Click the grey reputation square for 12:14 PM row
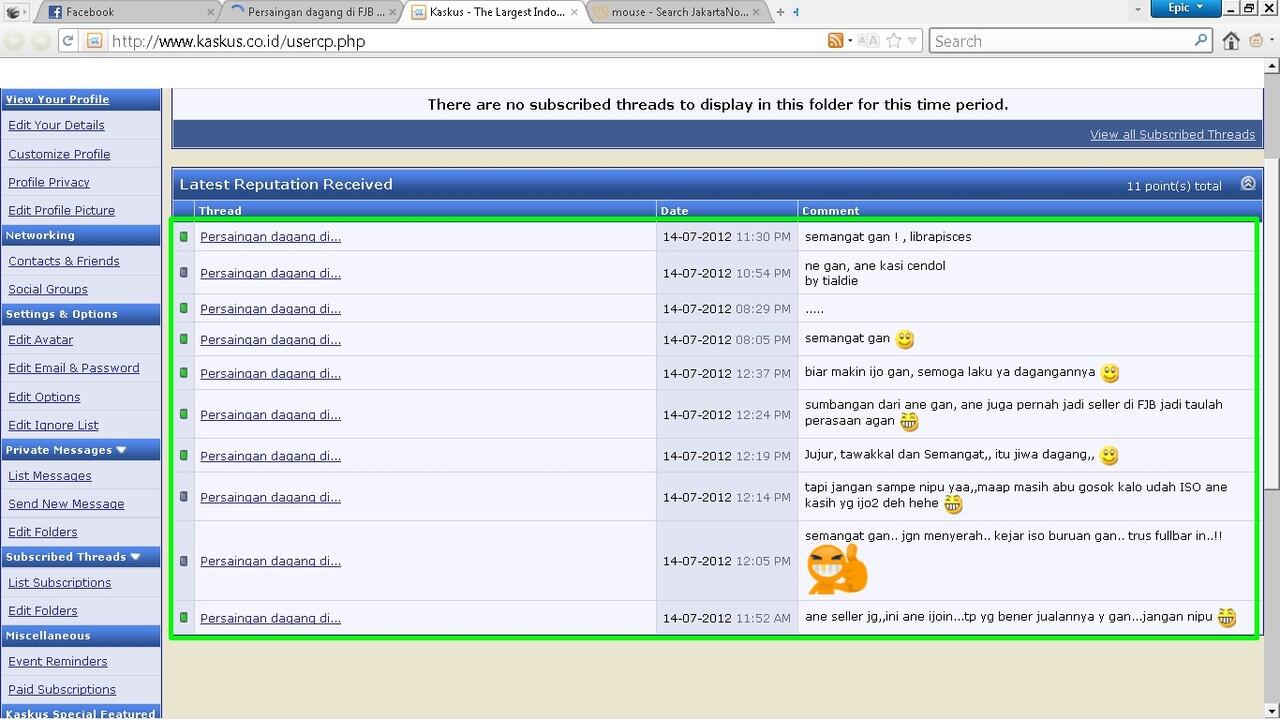 [184, 497]
